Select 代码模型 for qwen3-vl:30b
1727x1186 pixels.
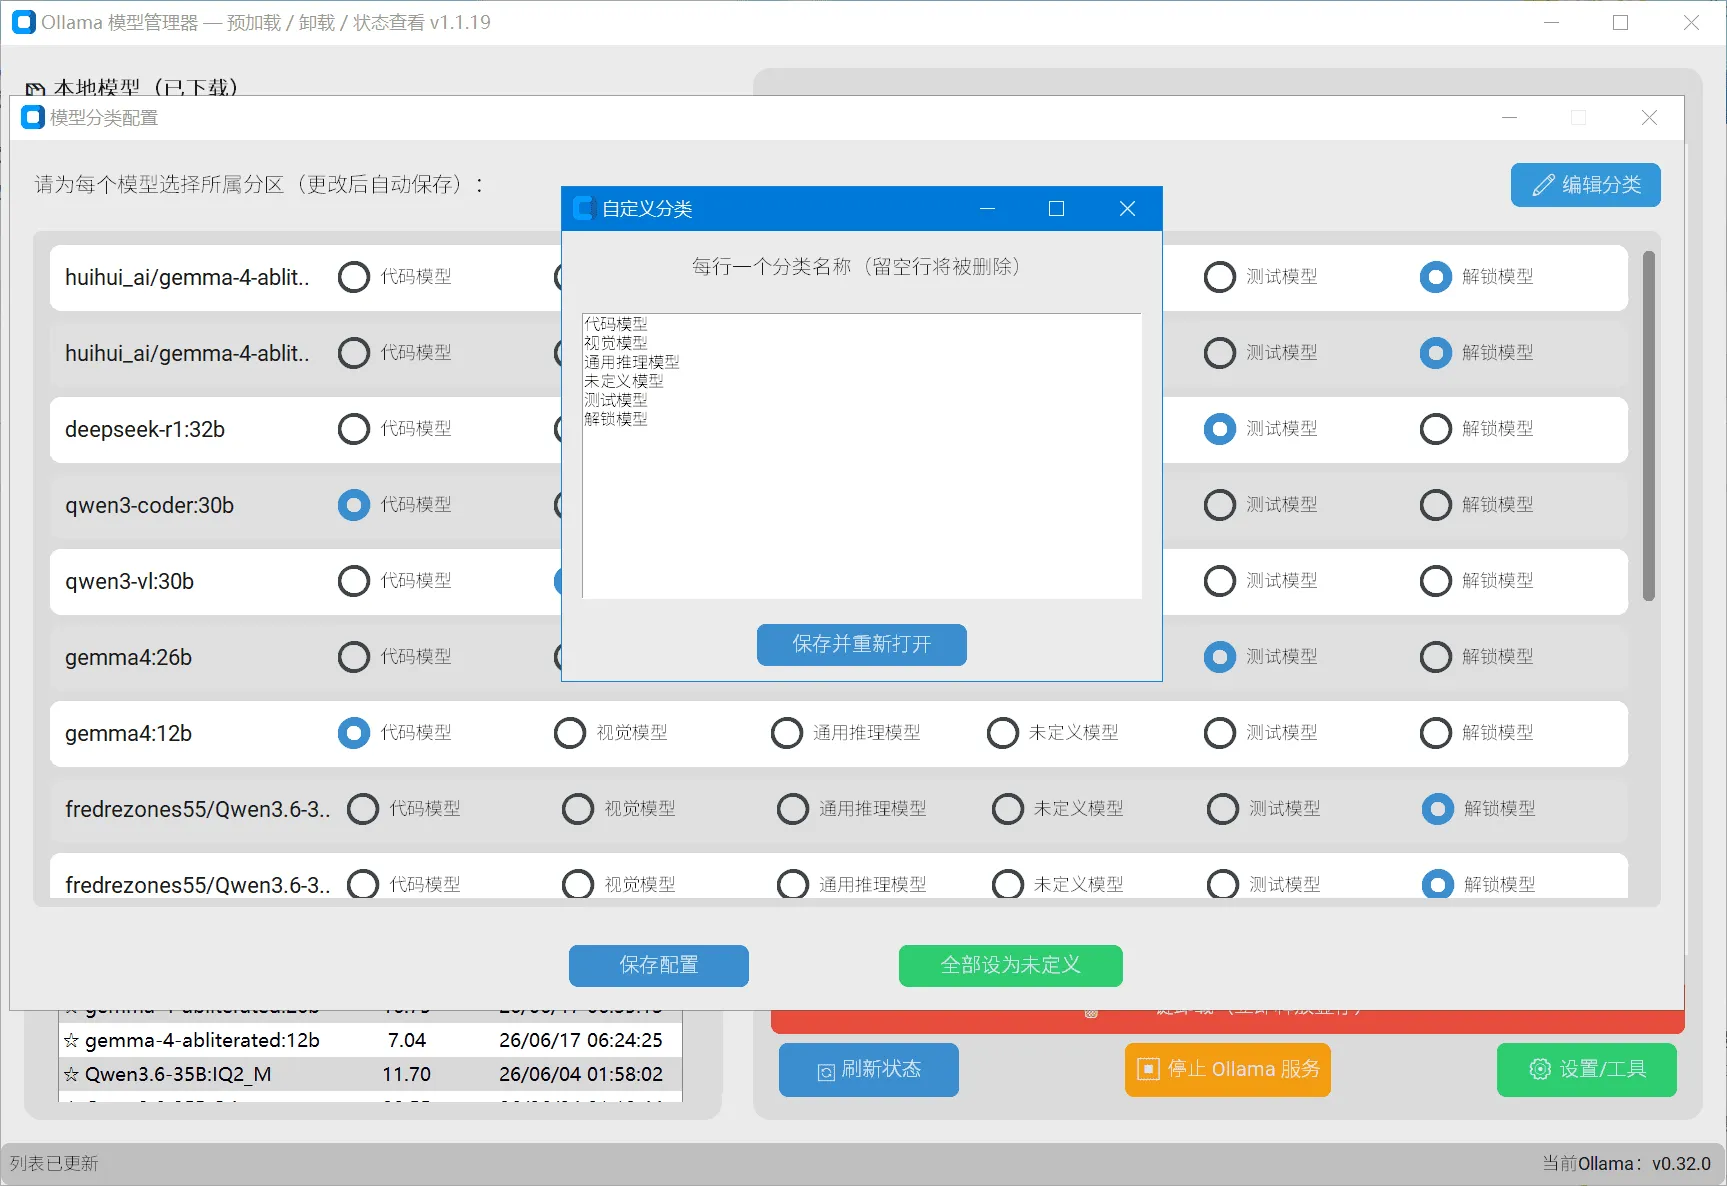[x=354, y=581]
